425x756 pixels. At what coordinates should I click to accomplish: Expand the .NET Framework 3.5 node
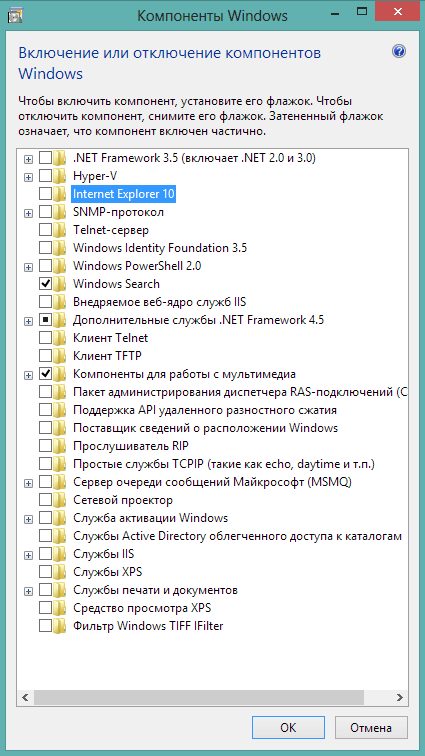click(28, 159)
